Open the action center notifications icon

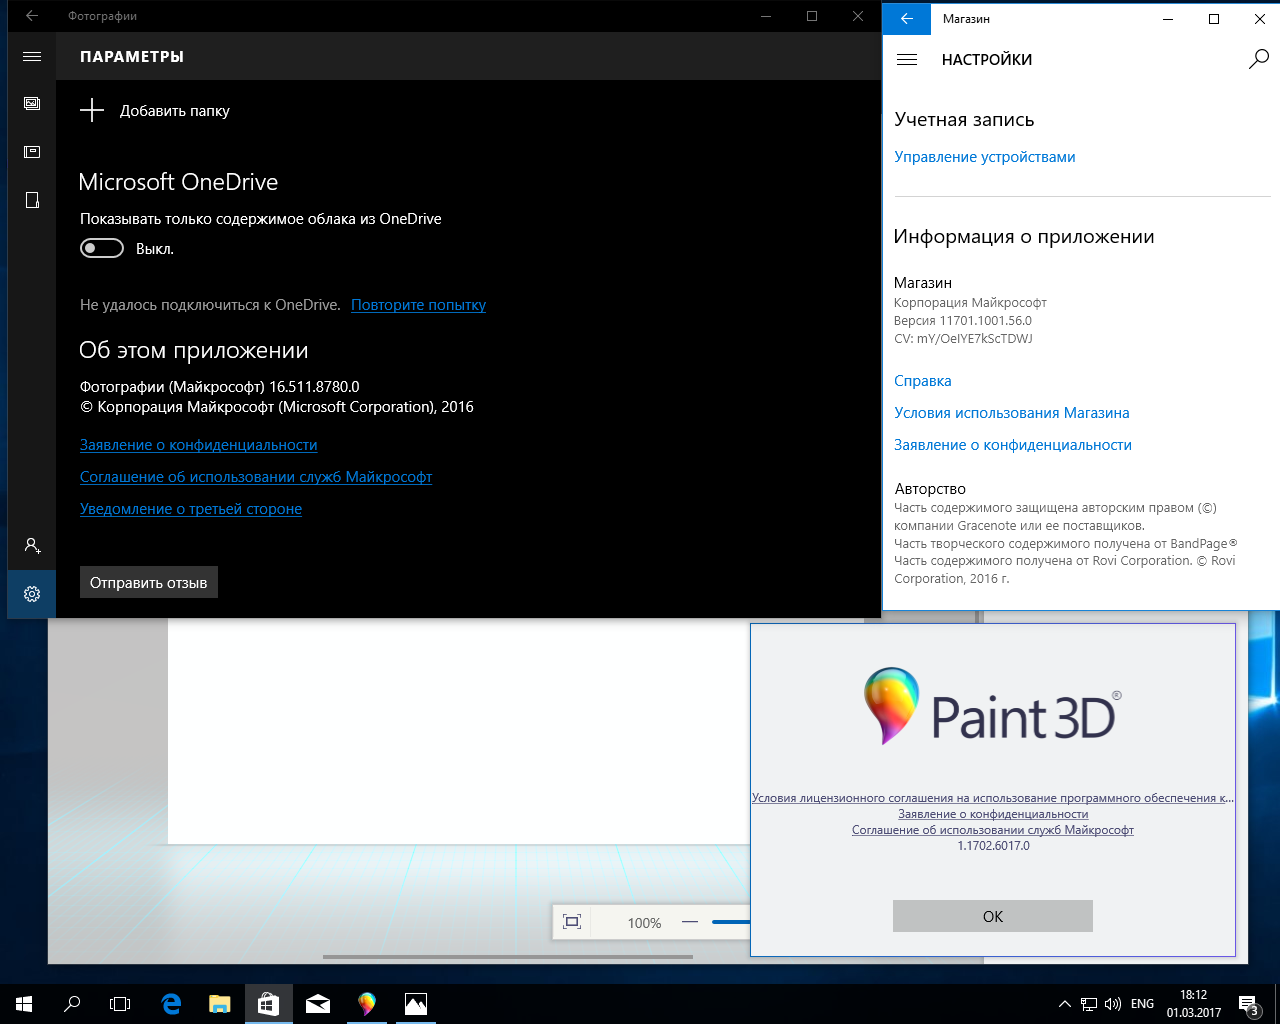pyautogui.click(x=1248, y=1004)
